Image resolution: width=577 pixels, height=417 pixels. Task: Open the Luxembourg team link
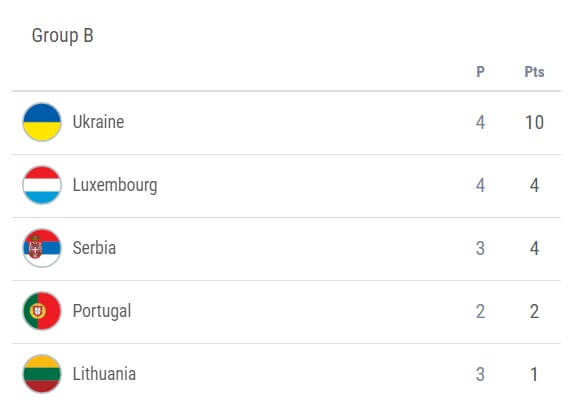click(x=115, y=185)
